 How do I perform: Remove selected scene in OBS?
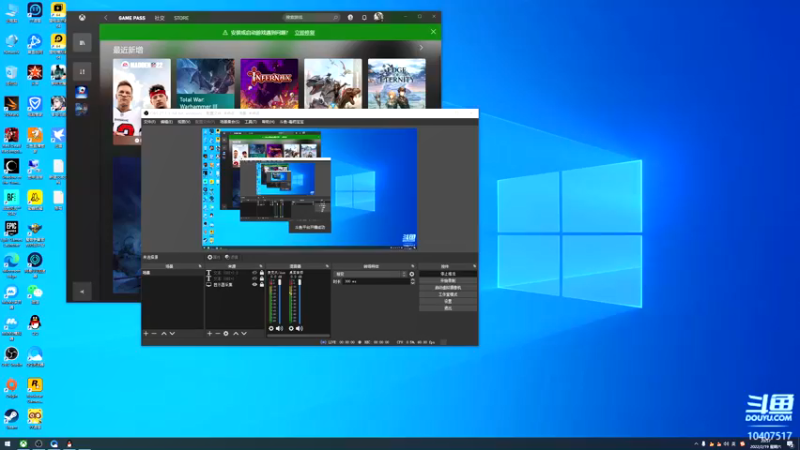tap(154, 334)
